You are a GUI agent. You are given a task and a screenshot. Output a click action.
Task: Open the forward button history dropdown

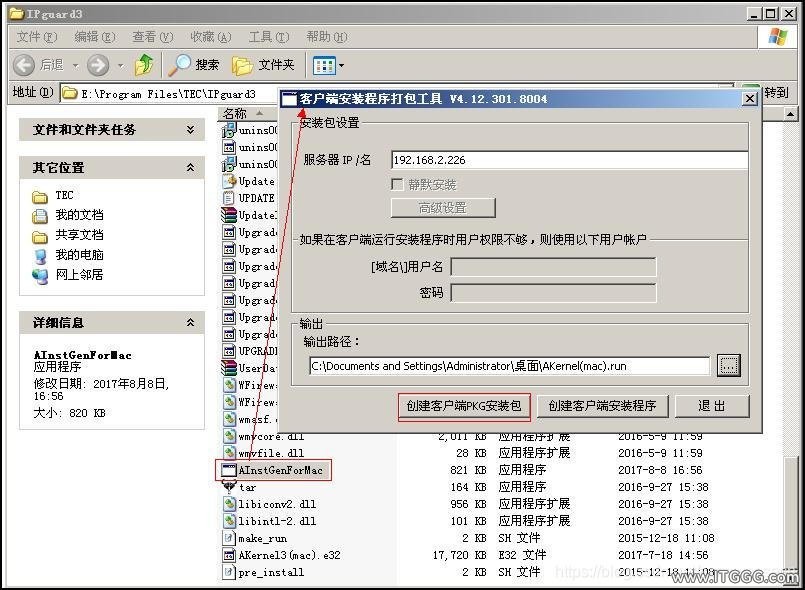coord(121,66)
